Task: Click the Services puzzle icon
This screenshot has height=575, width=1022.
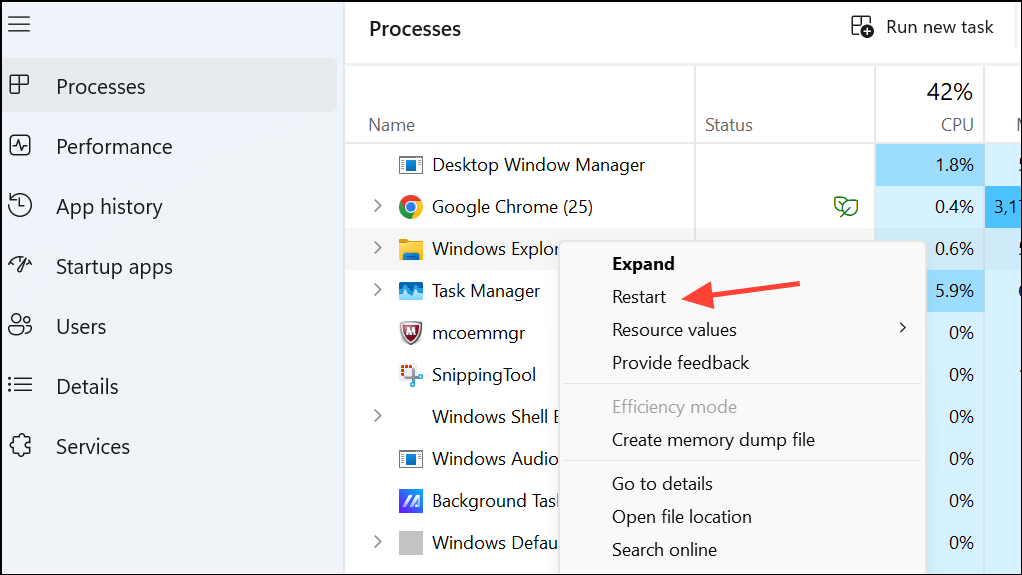Action: tap(19, 446)
